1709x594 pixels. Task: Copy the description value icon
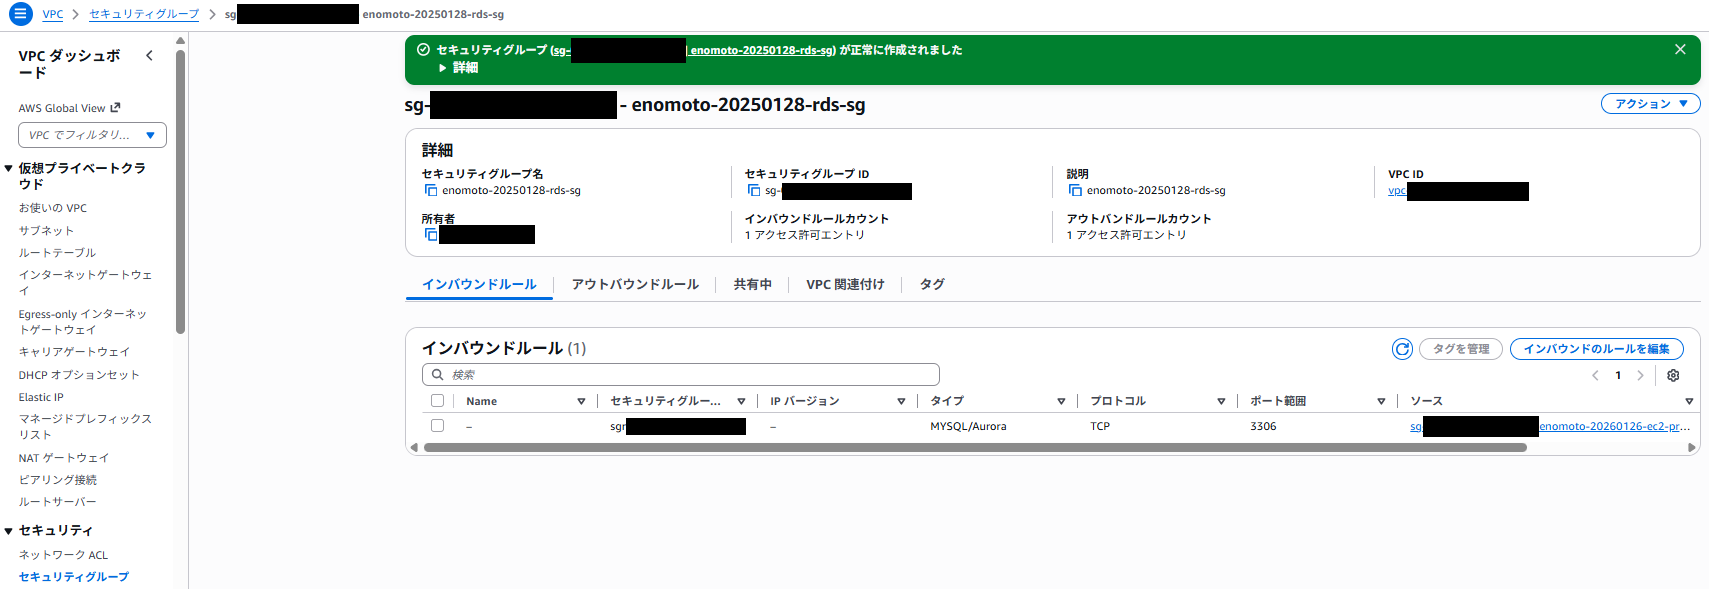click(1075, 190)
